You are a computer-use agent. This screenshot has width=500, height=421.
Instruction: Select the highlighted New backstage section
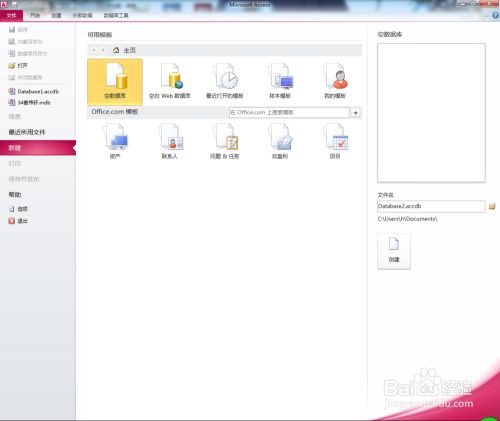38,148
